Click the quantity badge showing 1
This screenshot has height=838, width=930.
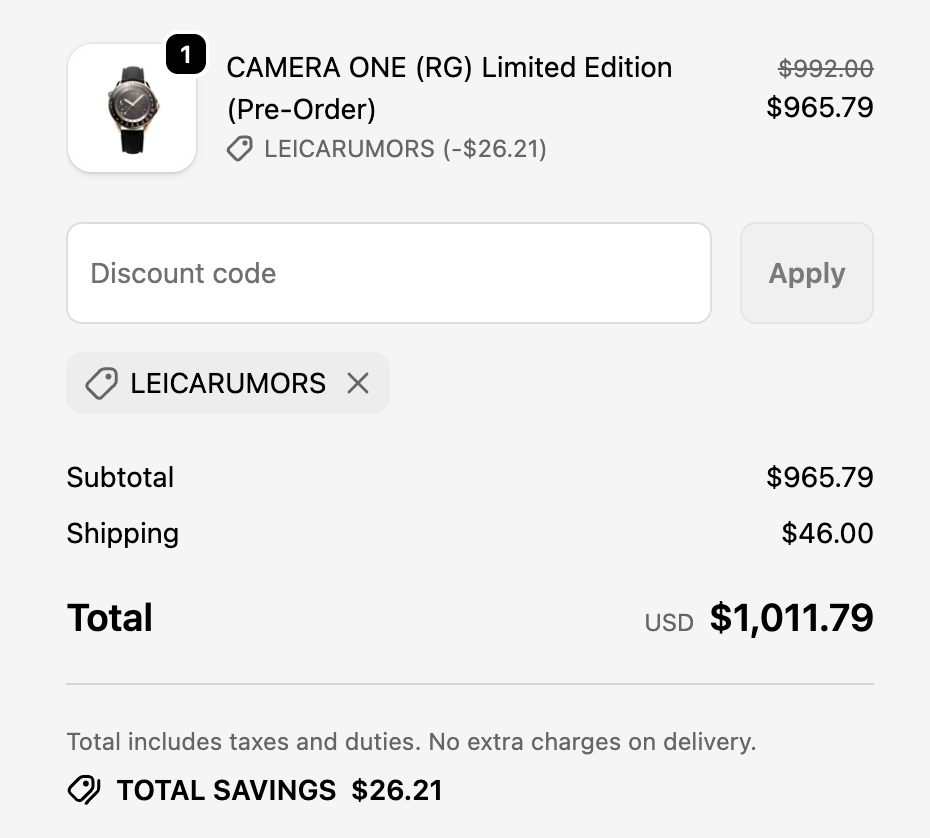(185, 55)
